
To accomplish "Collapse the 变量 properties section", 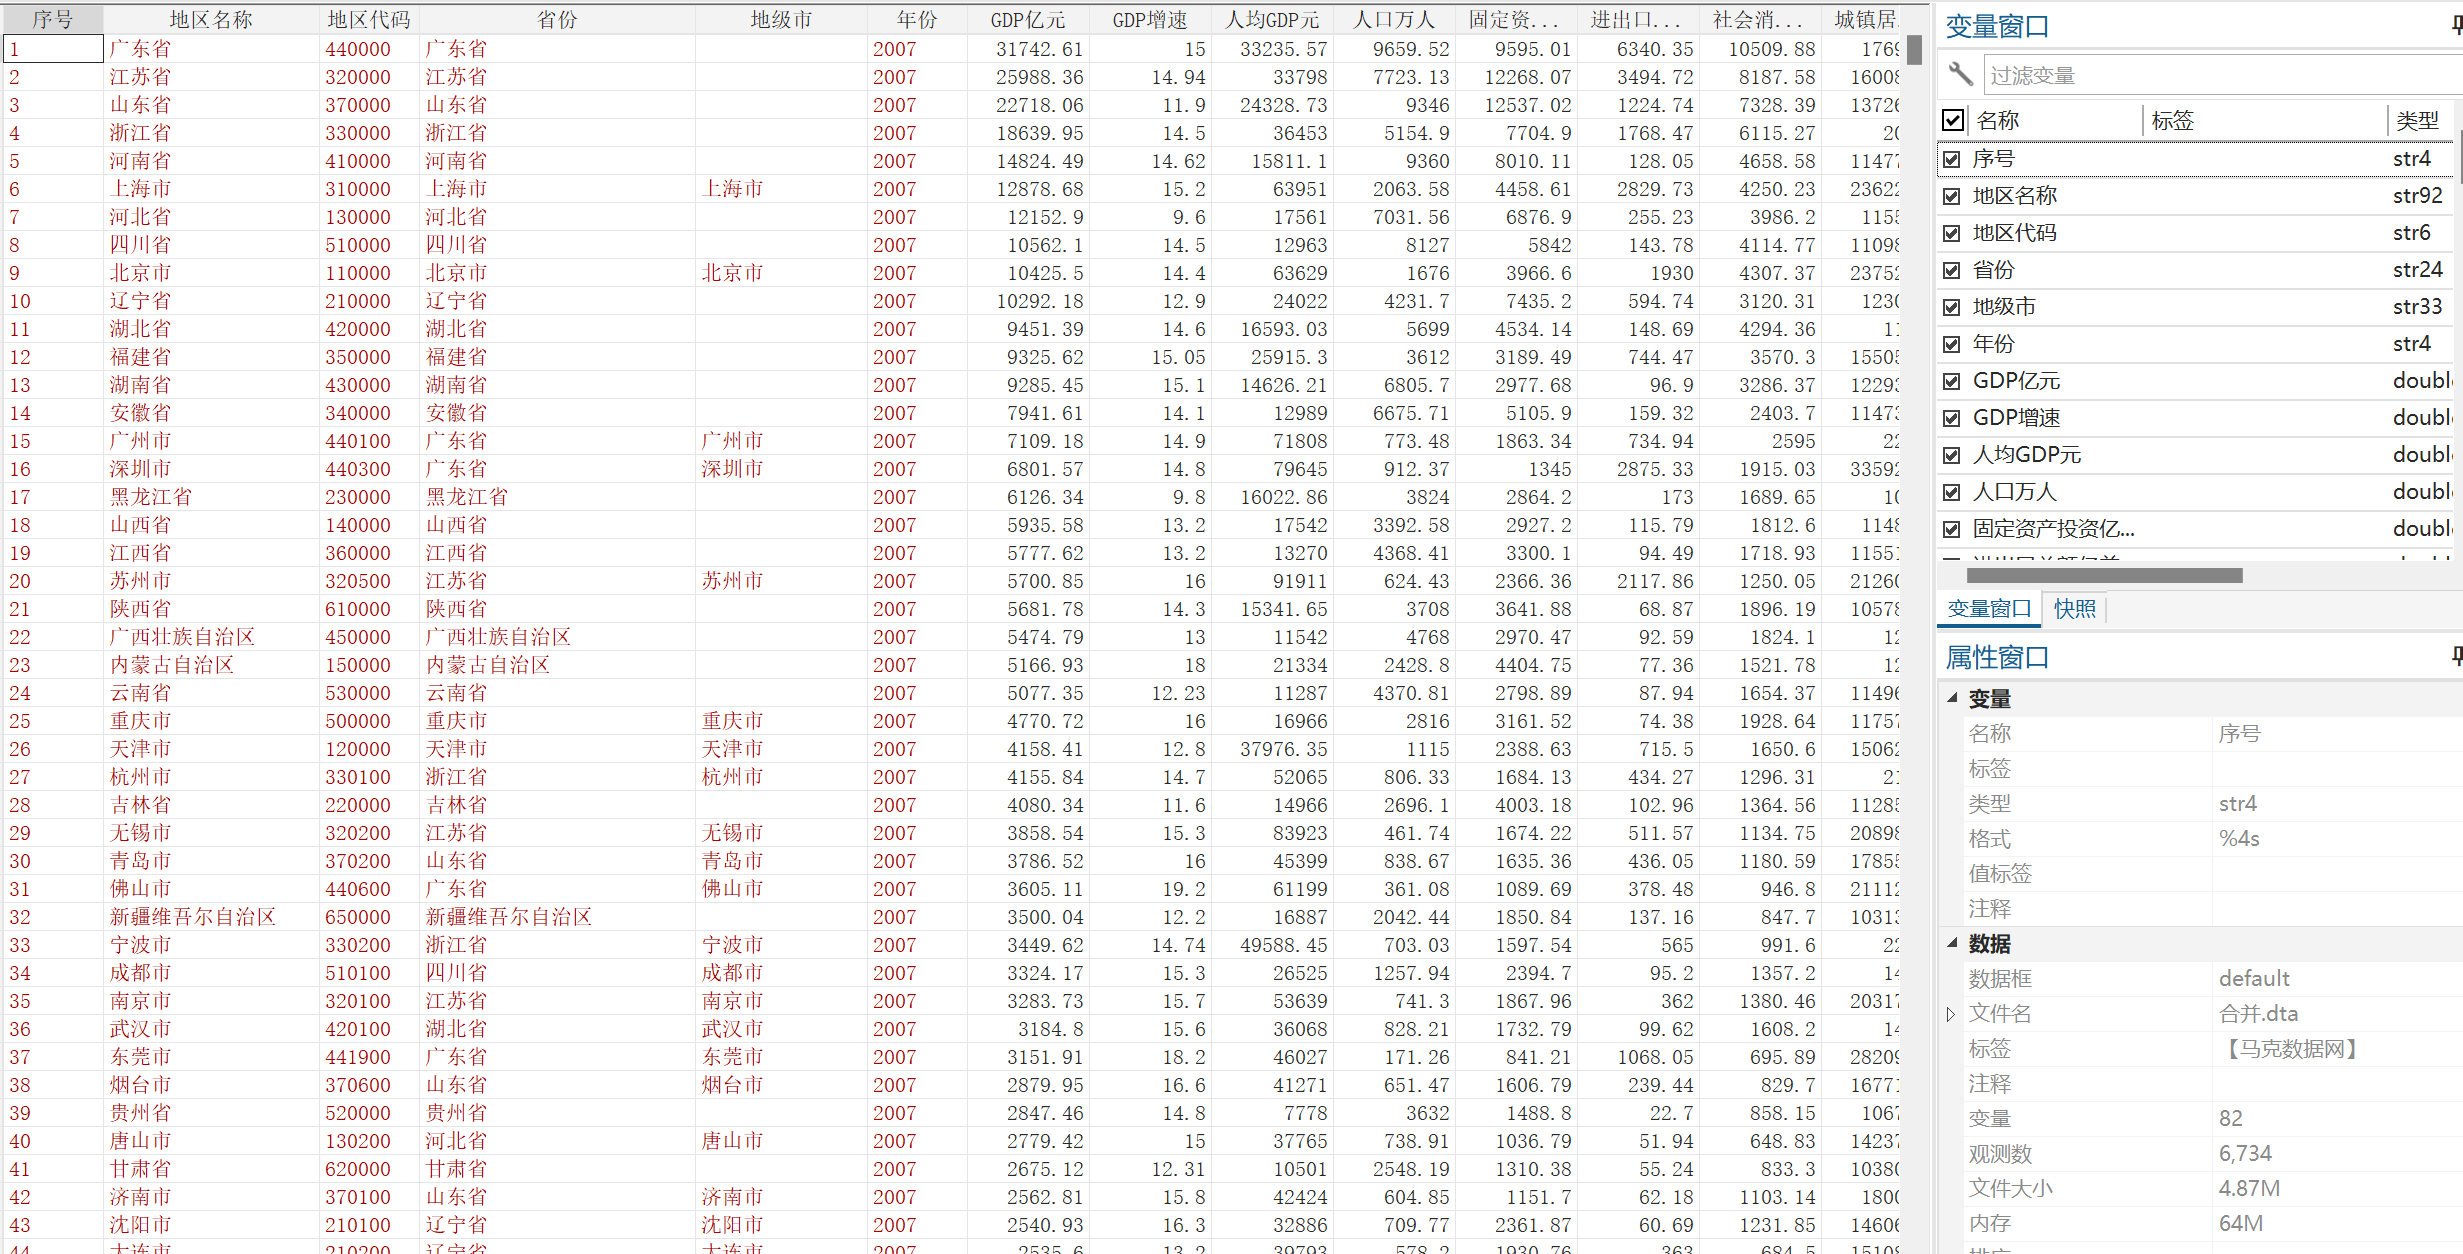I will 1952,698.
